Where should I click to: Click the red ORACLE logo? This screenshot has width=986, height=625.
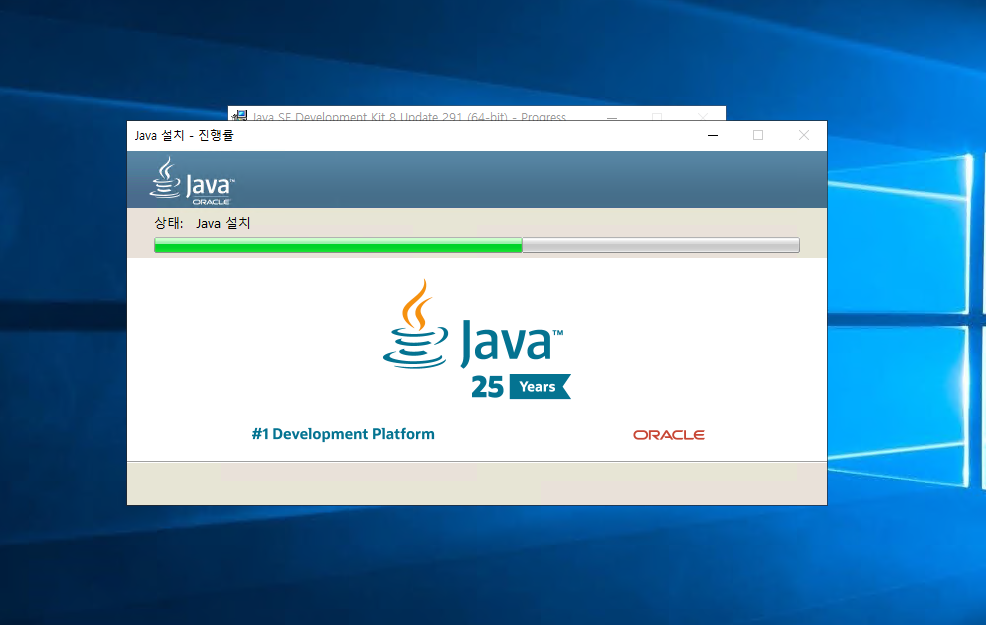[668, 434]
